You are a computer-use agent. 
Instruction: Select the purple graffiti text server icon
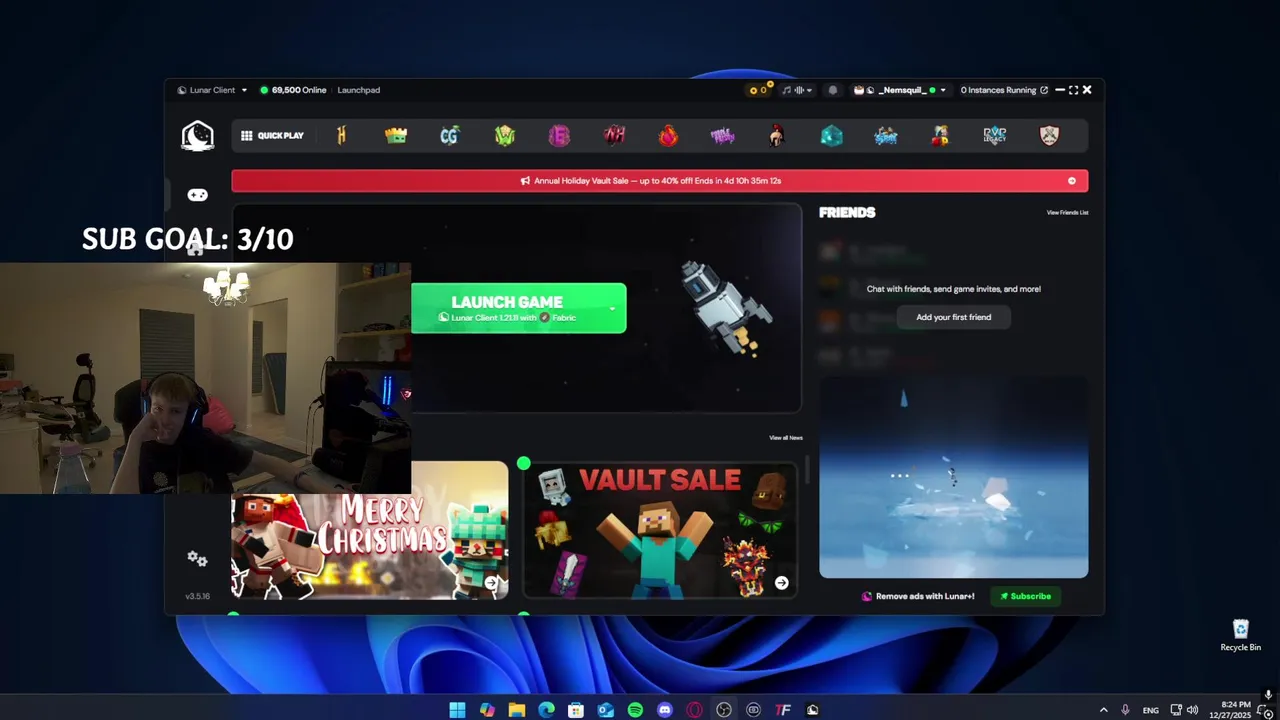722,136
